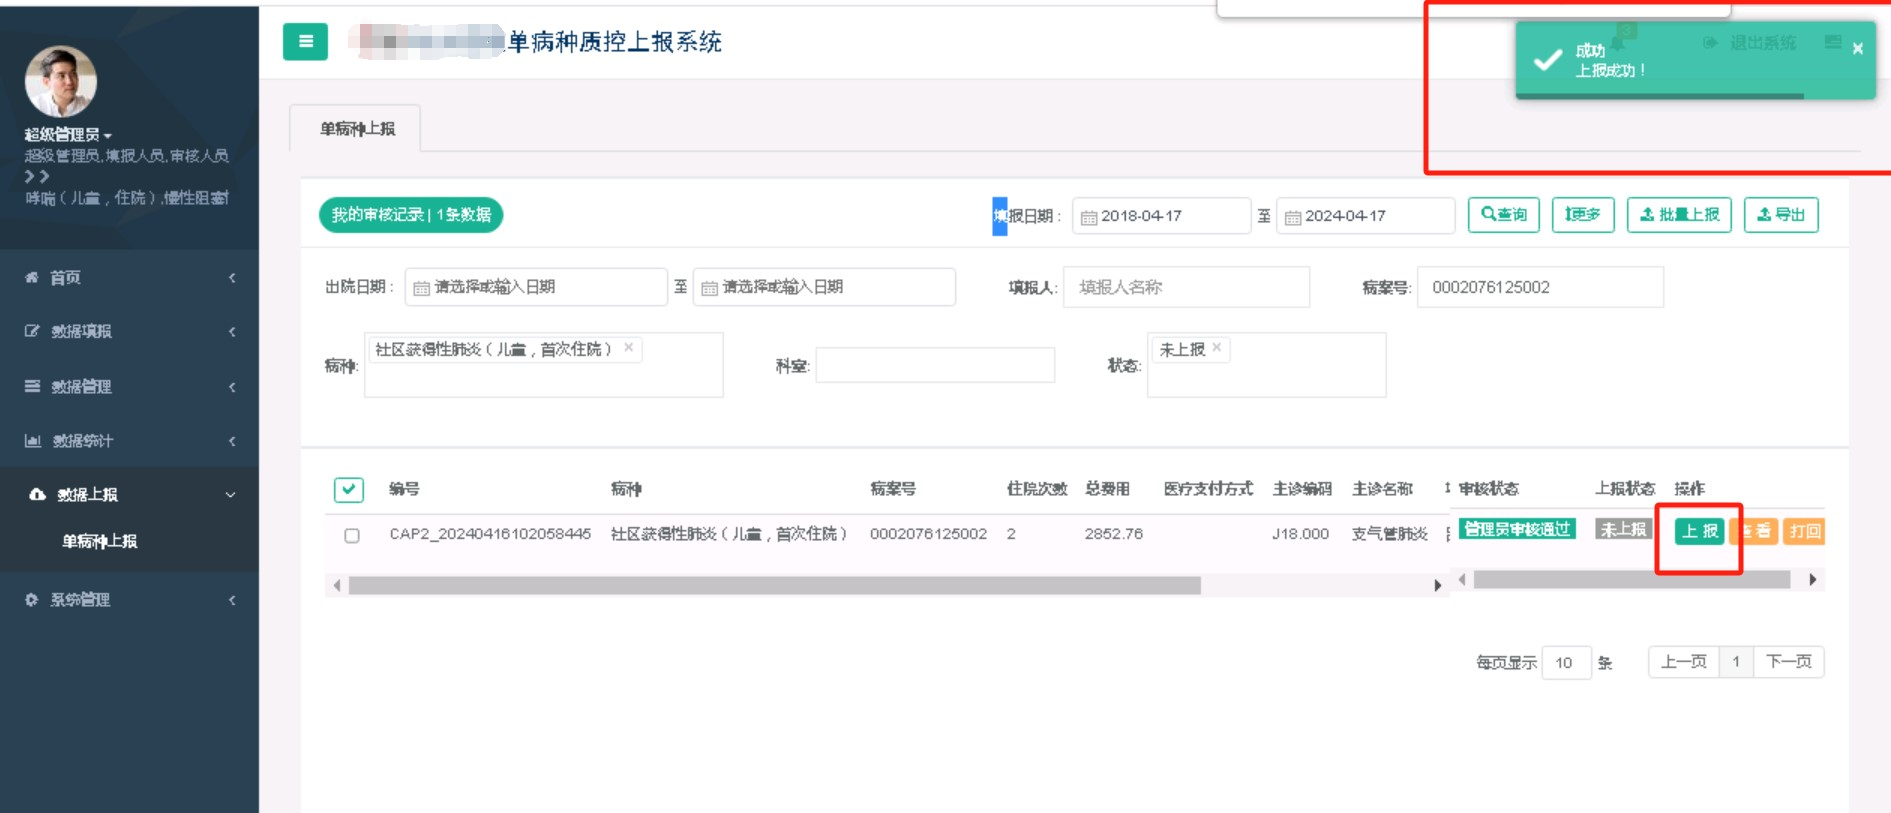The width and height of the screenshot is (1891, 813).
Task: Remove the 社区获得性肺炎 disease tag
Action: click(x=629, y=347)
